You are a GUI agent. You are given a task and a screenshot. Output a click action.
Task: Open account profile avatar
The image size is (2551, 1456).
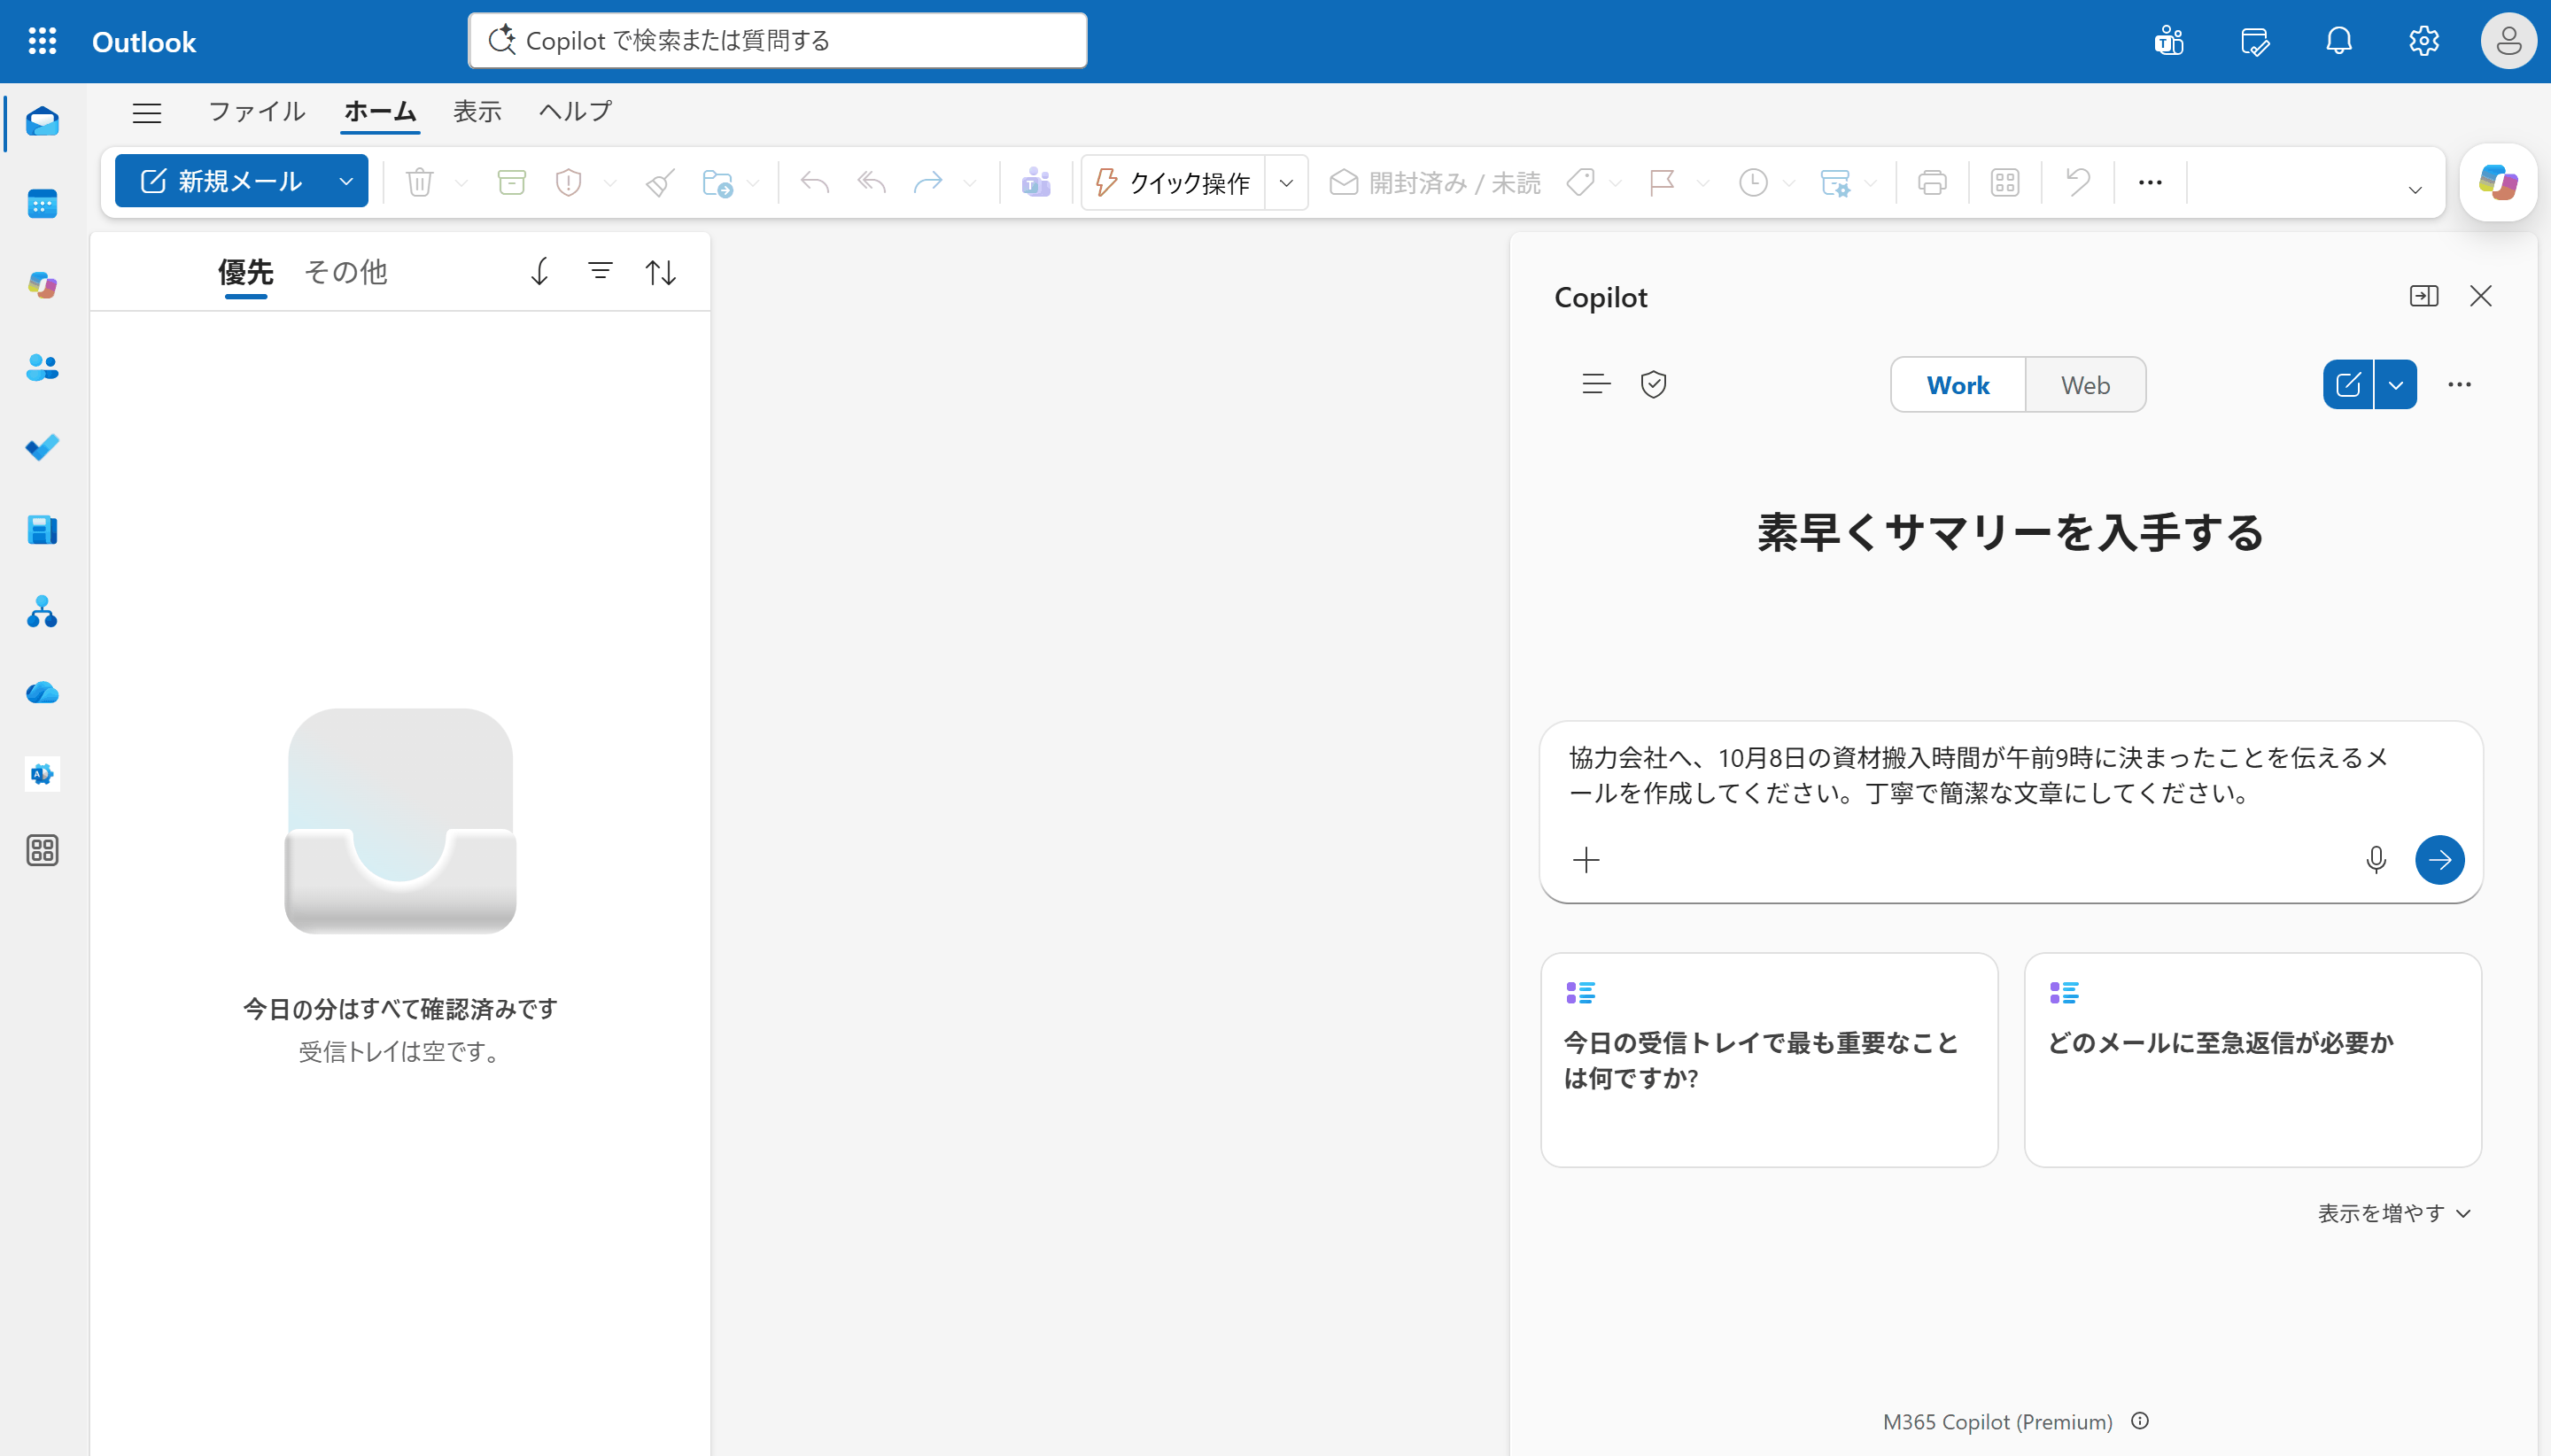(2508, 41)
